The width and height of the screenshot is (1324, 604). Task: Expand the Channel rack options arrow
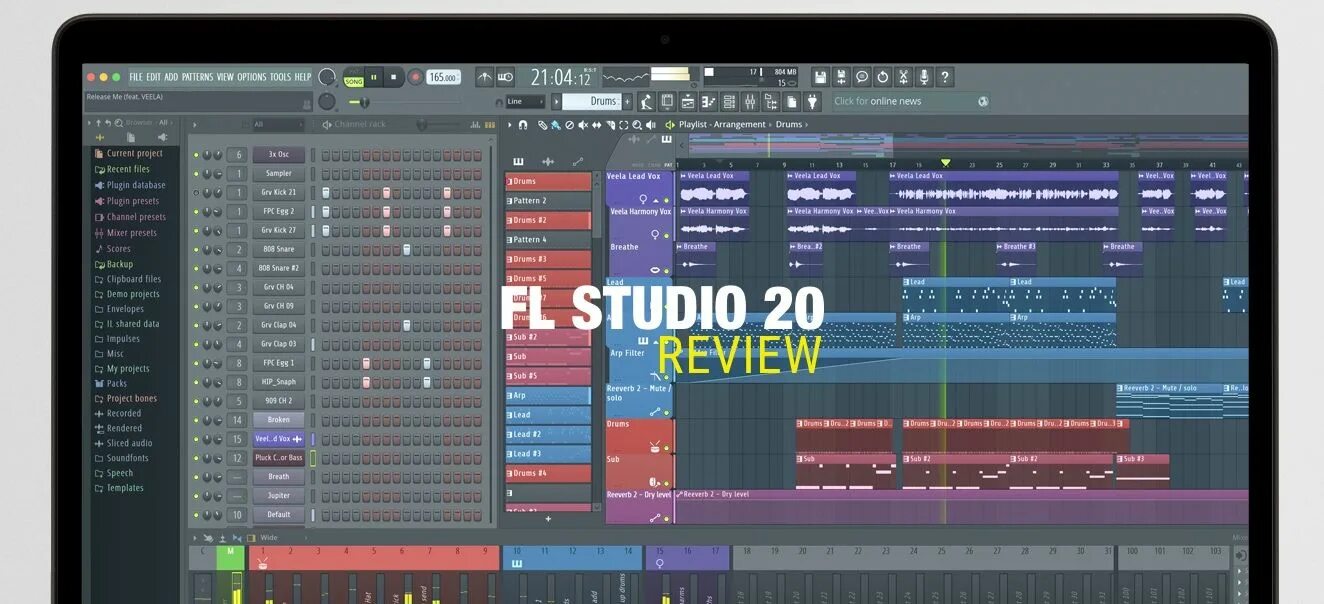[x=195, y=125]
